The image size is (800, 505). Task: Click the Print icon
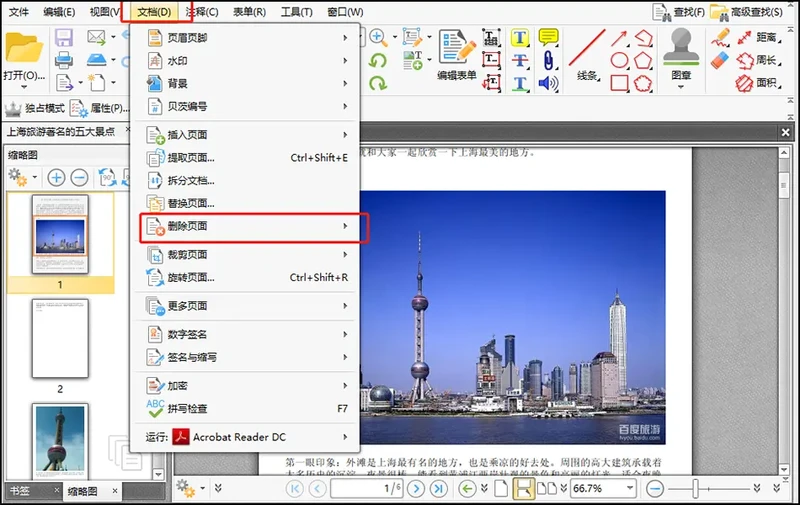(64, 60)
